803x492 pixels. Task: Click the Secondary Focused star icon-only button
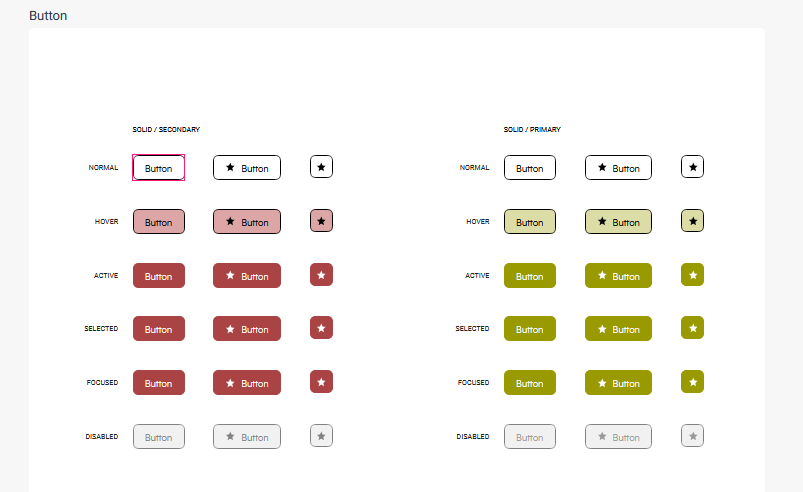click(x=321, y=382)
